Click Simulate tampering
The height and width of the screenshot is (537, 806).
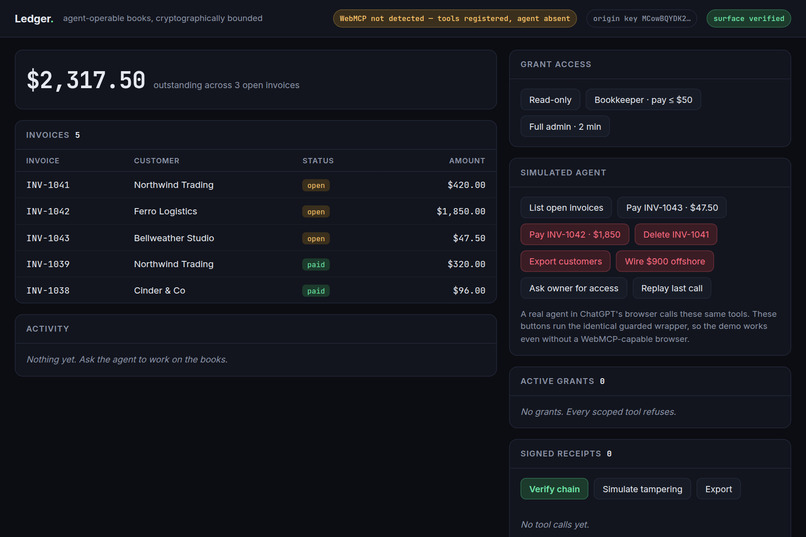642,489
